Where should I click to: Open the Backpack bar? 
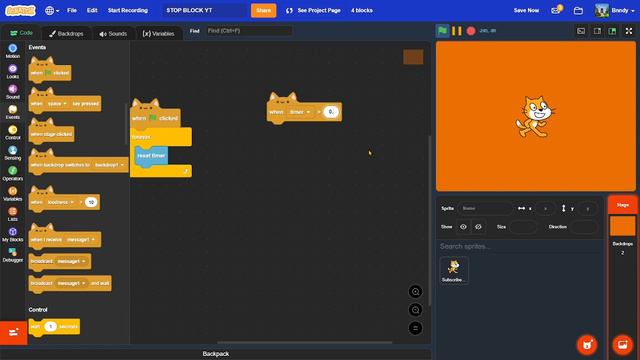click(216, 354)
